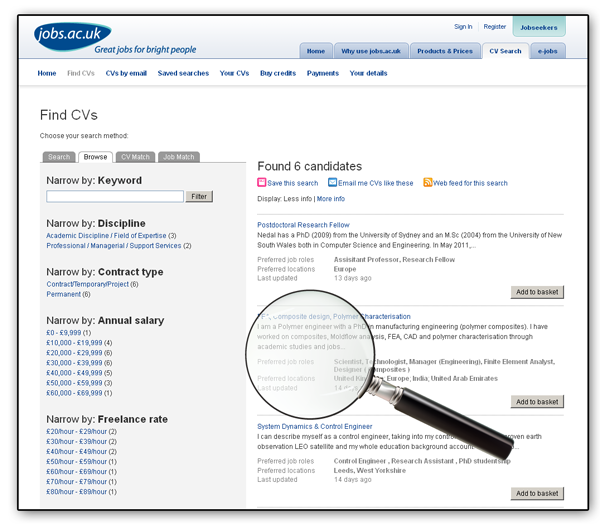Screen dimensions: 600x529
Task: Open the Why use jobs.ac.uk tab
Action: 371,51
